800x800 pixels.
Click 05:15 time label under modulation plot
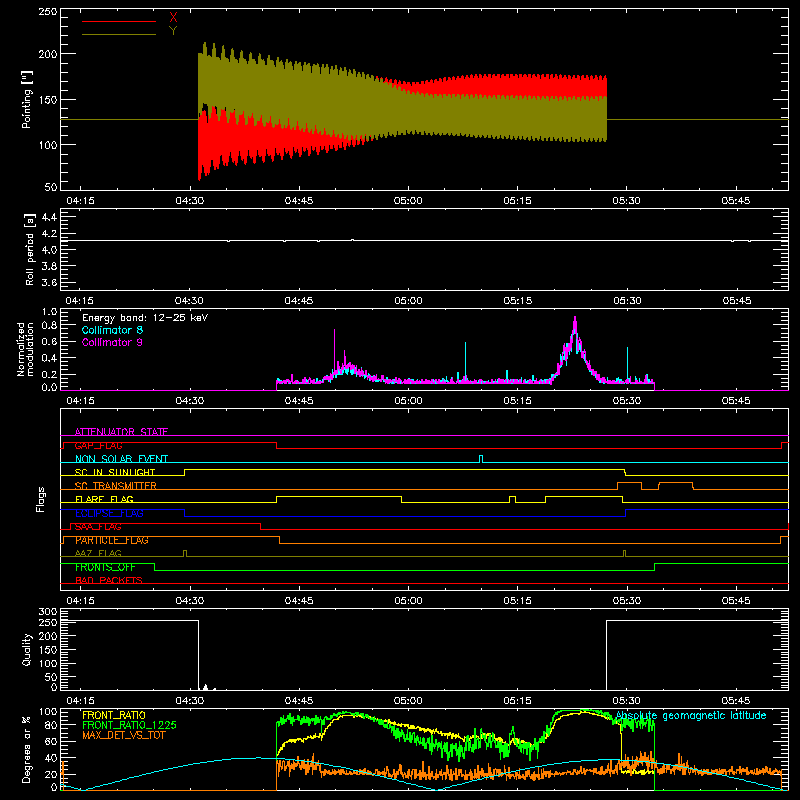(x=517, y=401)
